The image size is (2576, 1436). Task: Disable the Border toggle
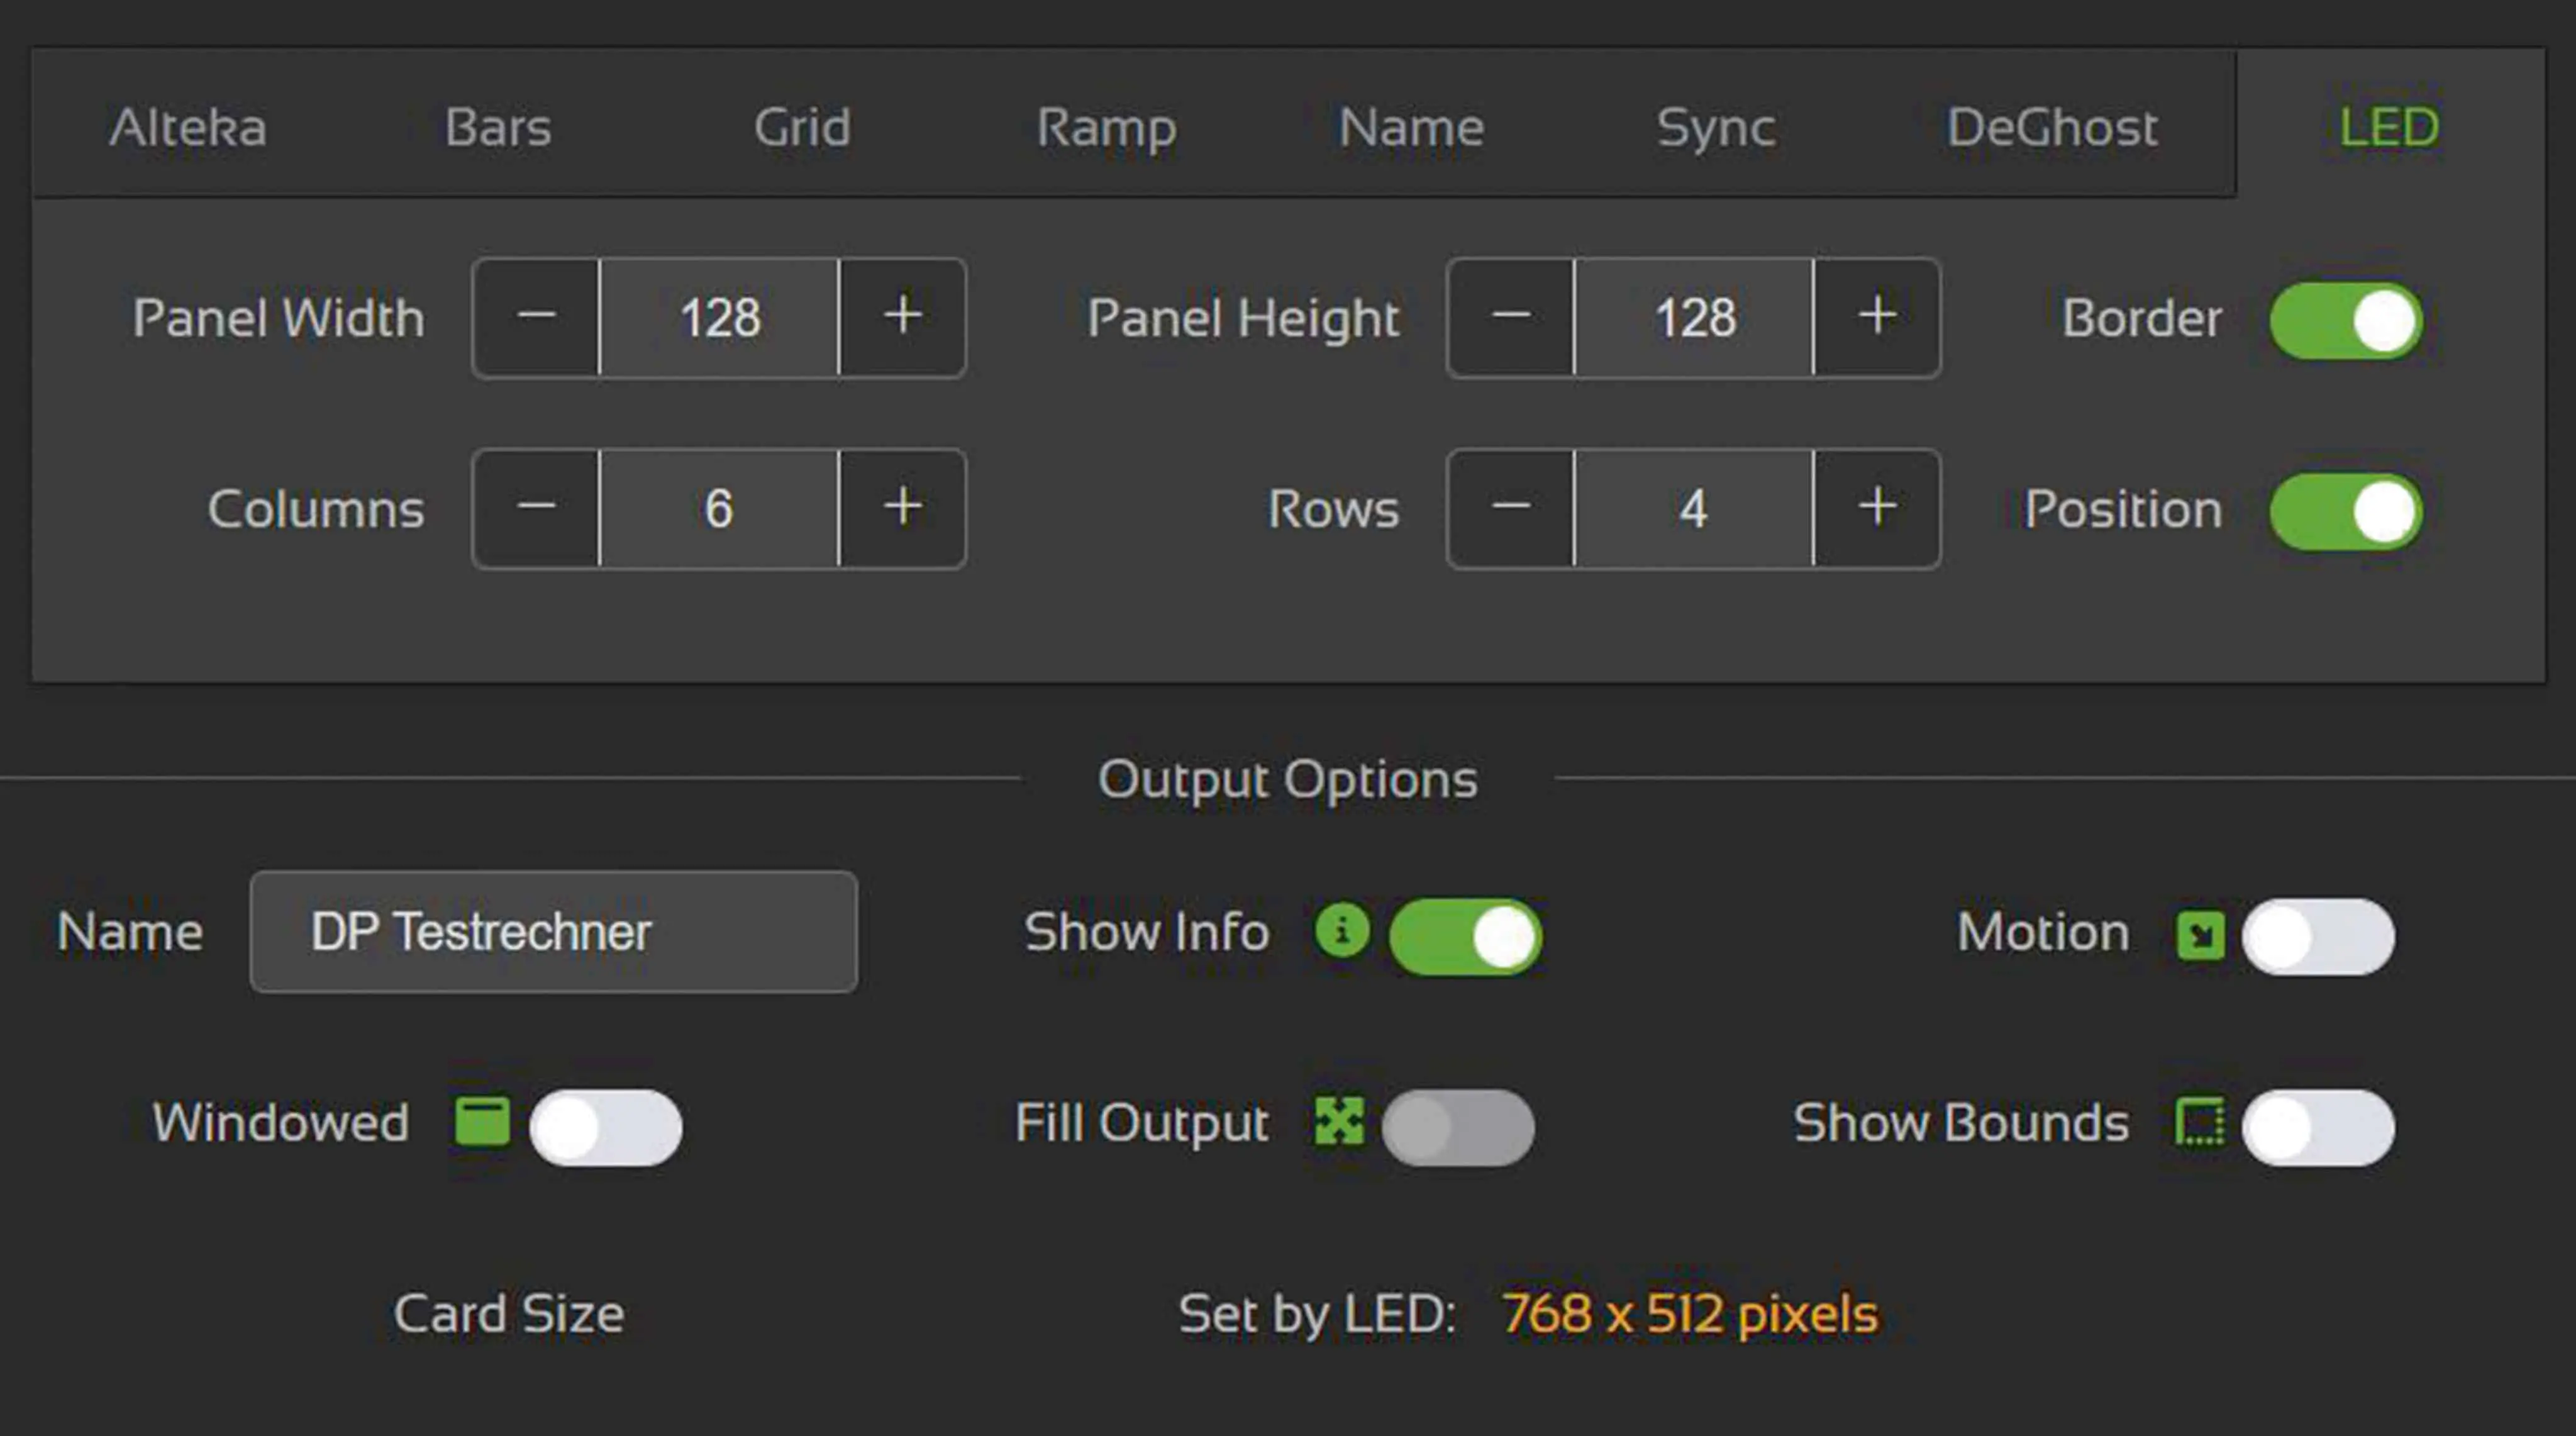point(2345,321)
